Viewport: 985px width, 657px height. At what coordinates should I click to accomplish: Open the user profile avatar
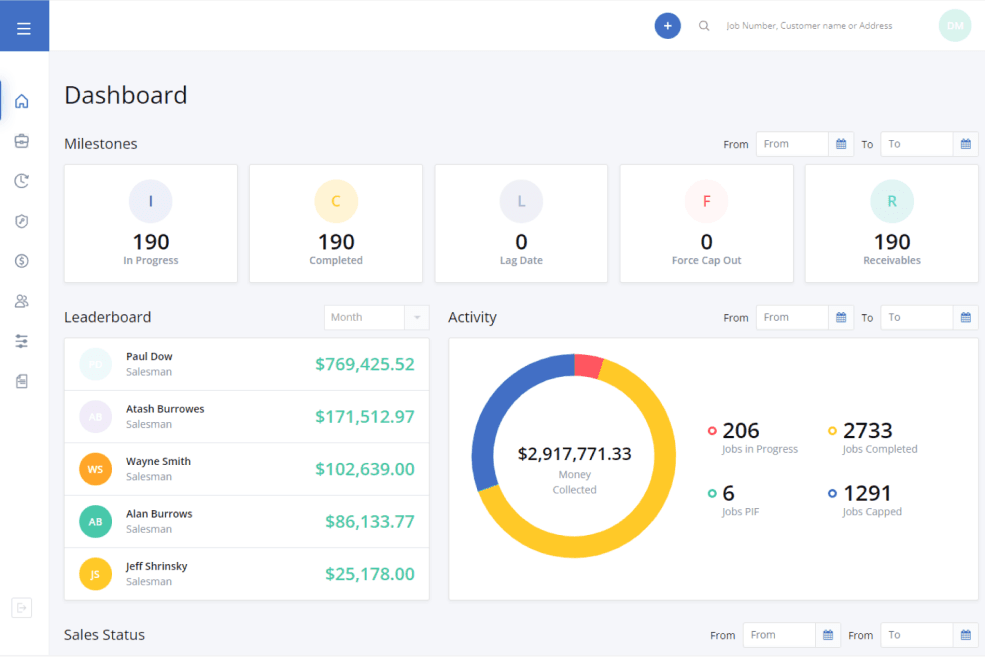tap(954, 26)
